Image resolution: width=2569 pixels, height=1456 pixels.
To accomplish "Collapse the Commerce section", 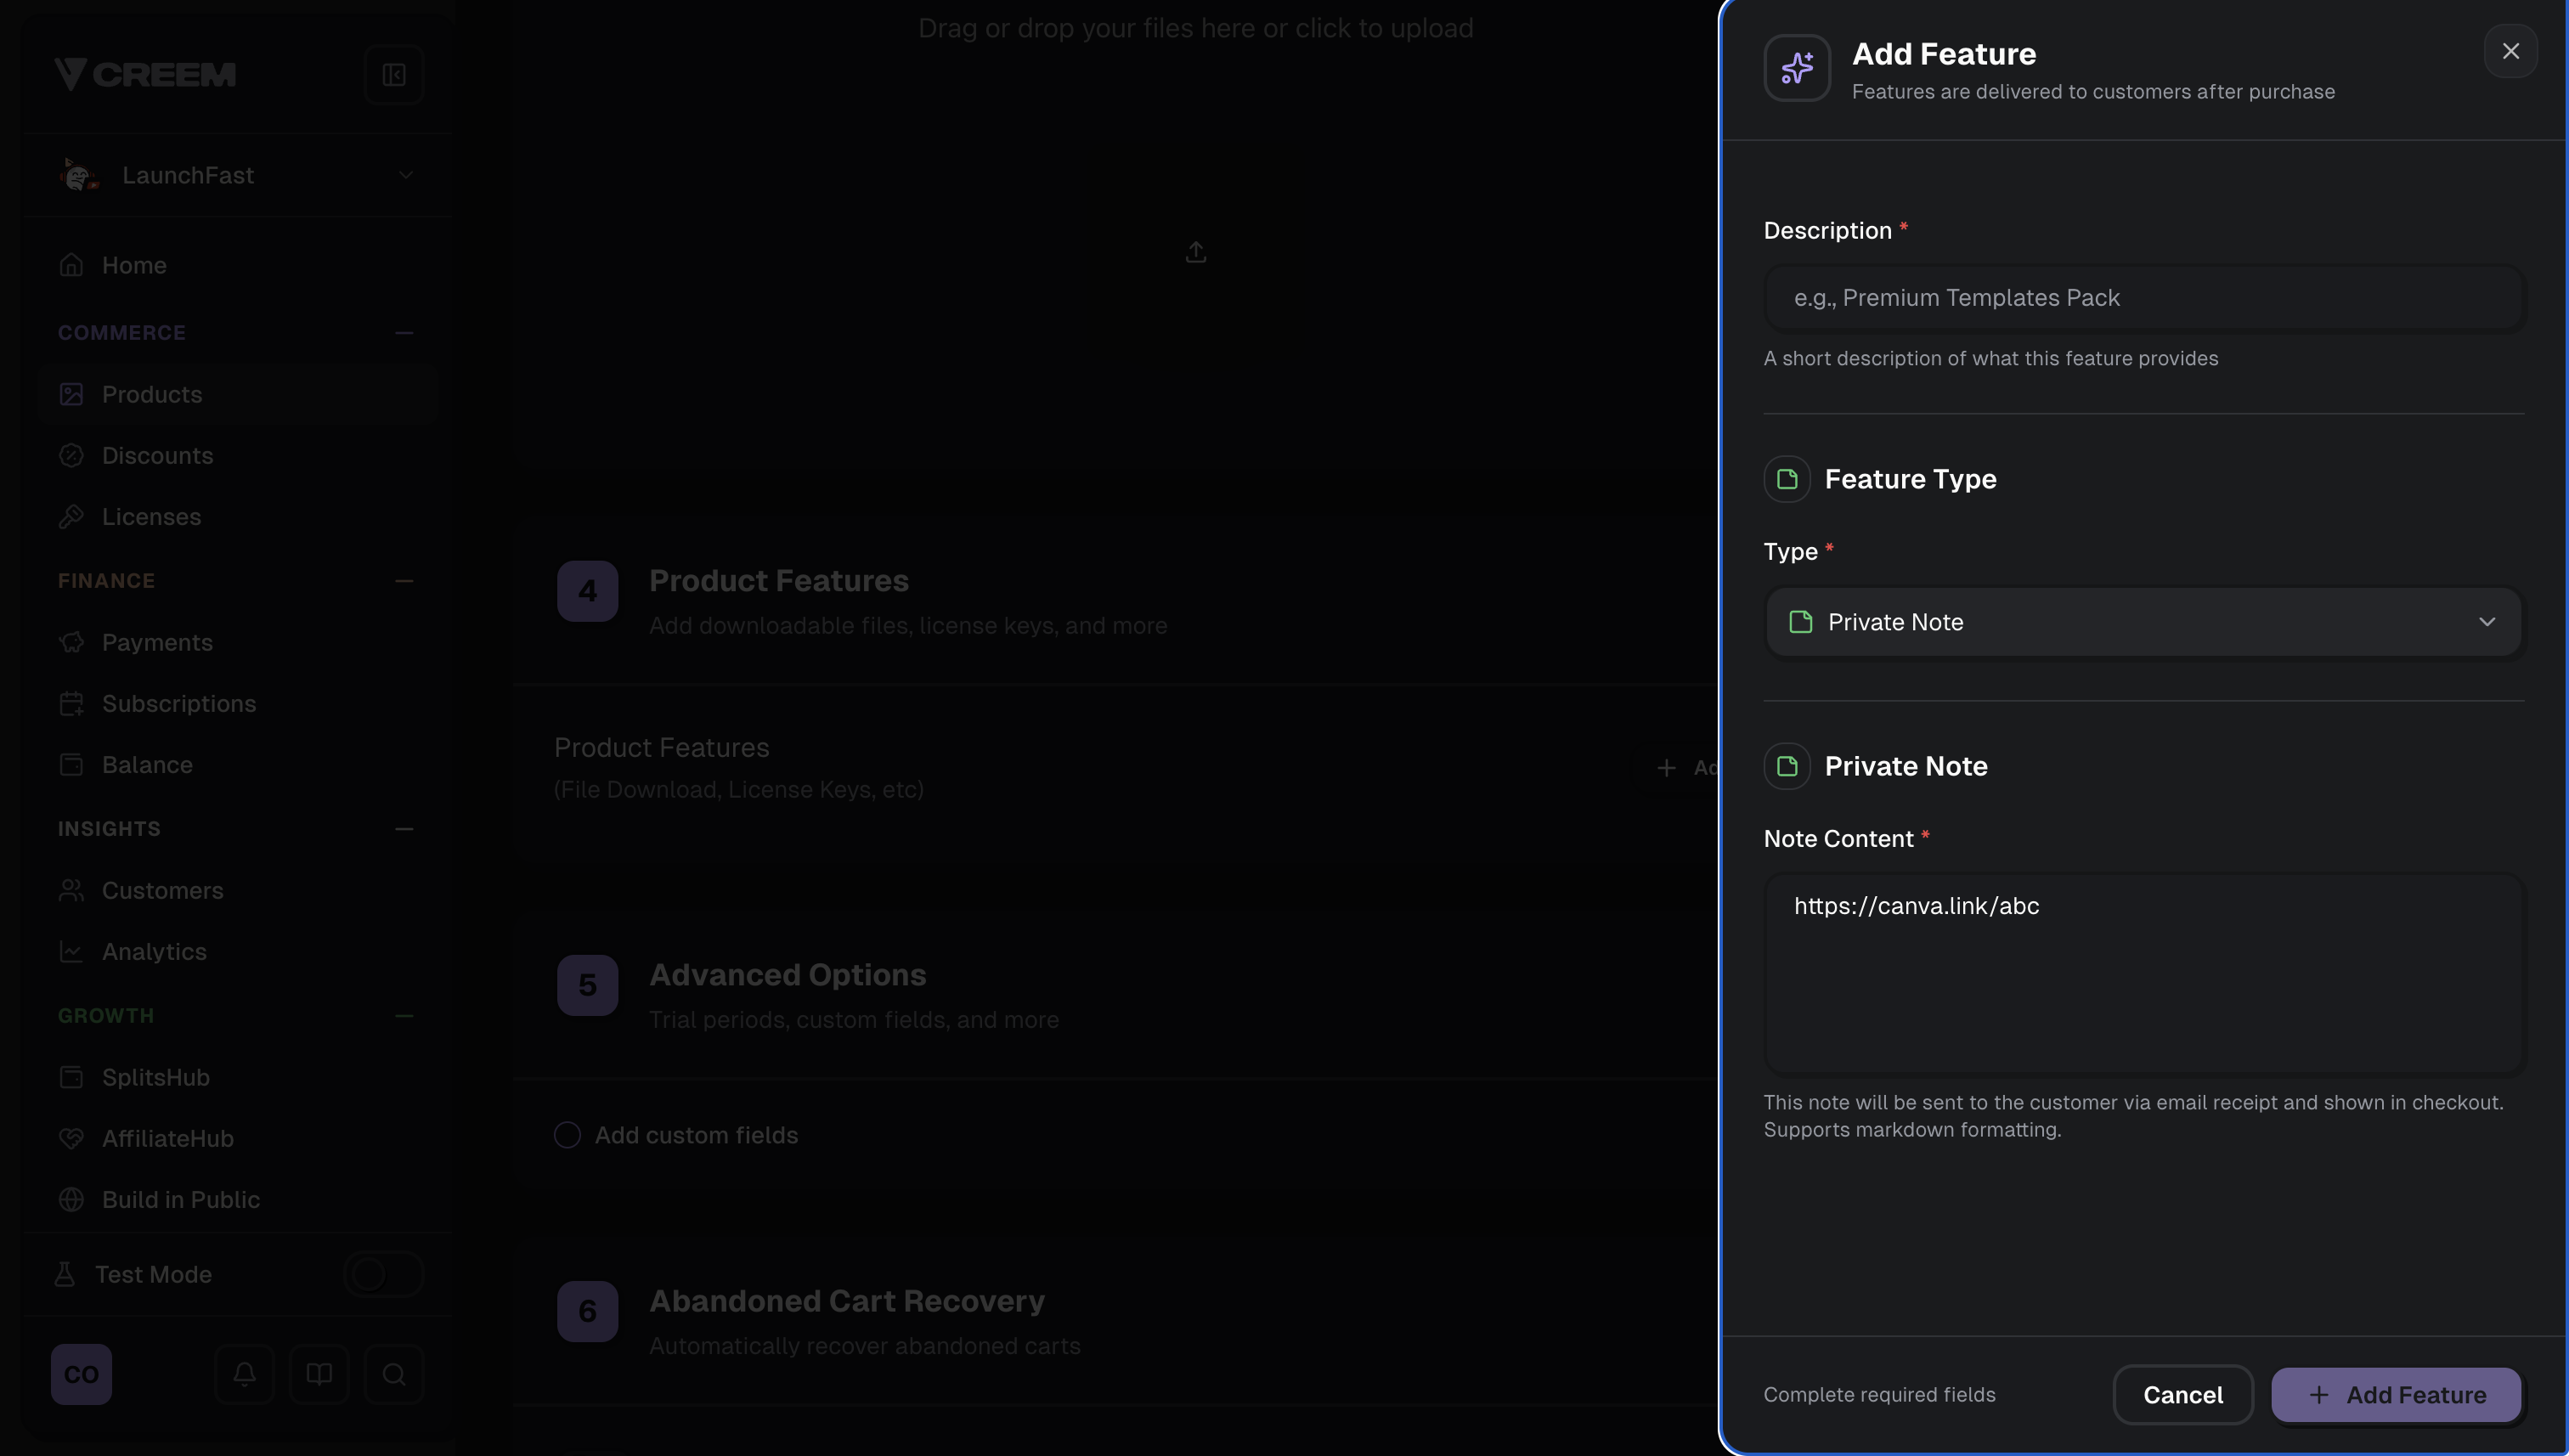I will [404, 332].
